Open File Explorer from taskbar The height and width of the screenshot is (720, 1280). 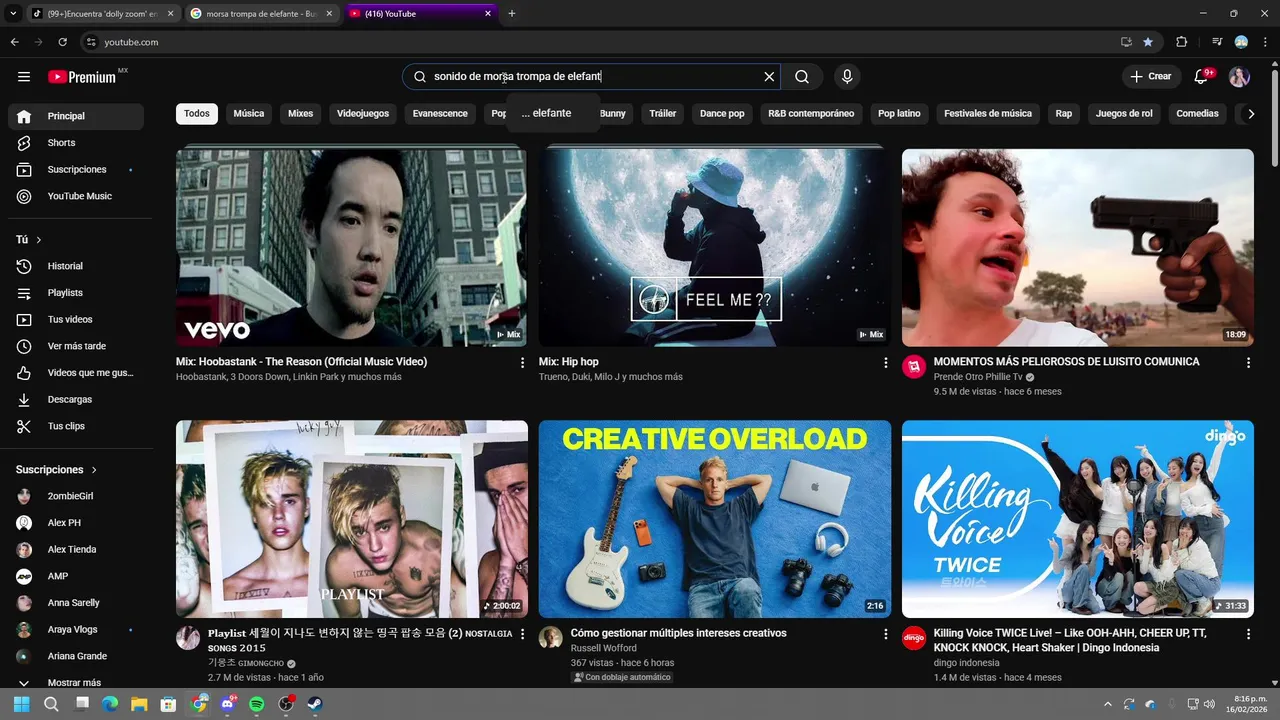(139, 704)
